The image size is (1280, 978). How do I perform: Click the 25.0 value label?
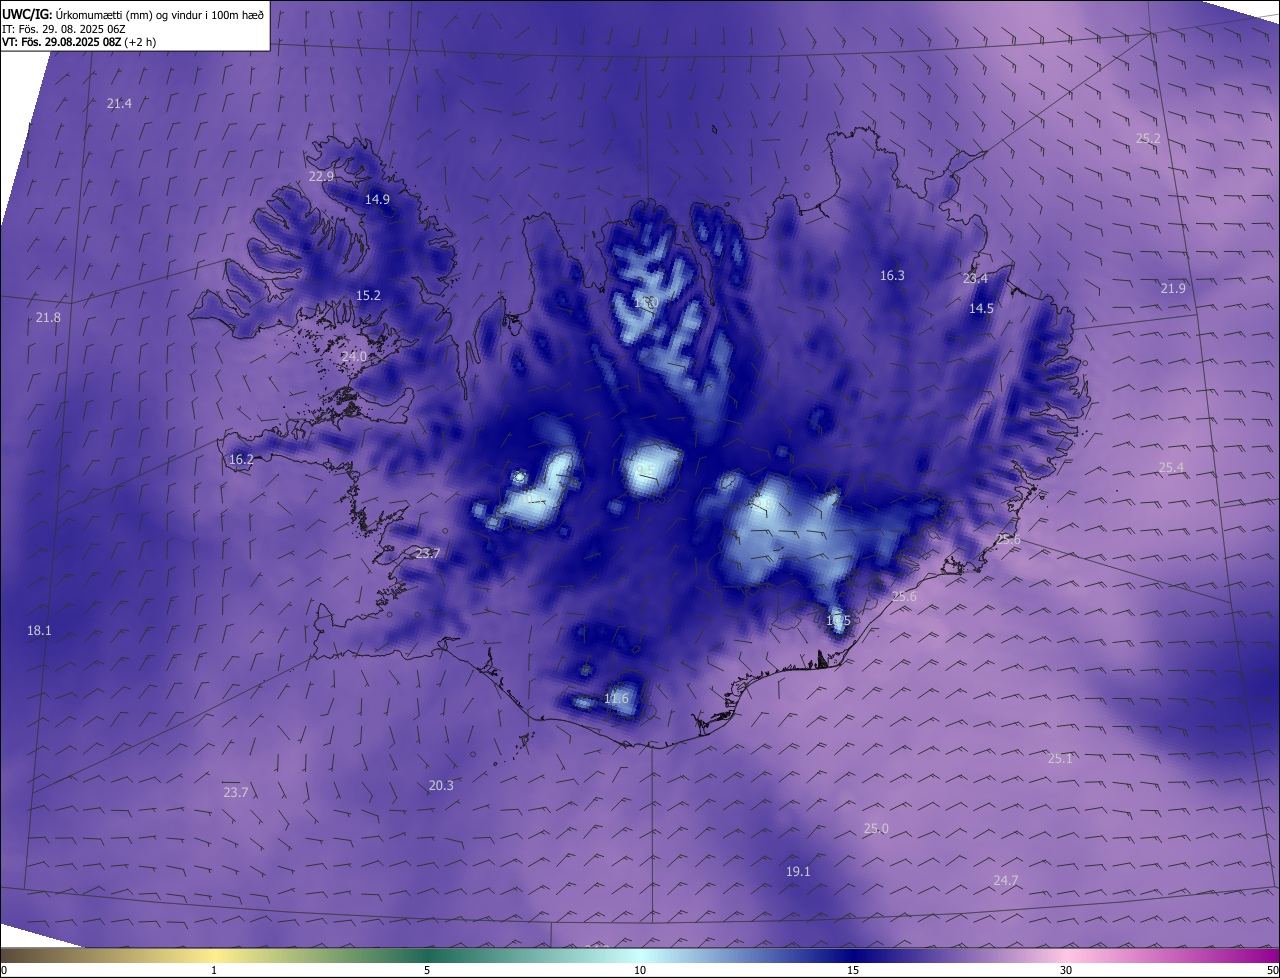pos(876,828)
